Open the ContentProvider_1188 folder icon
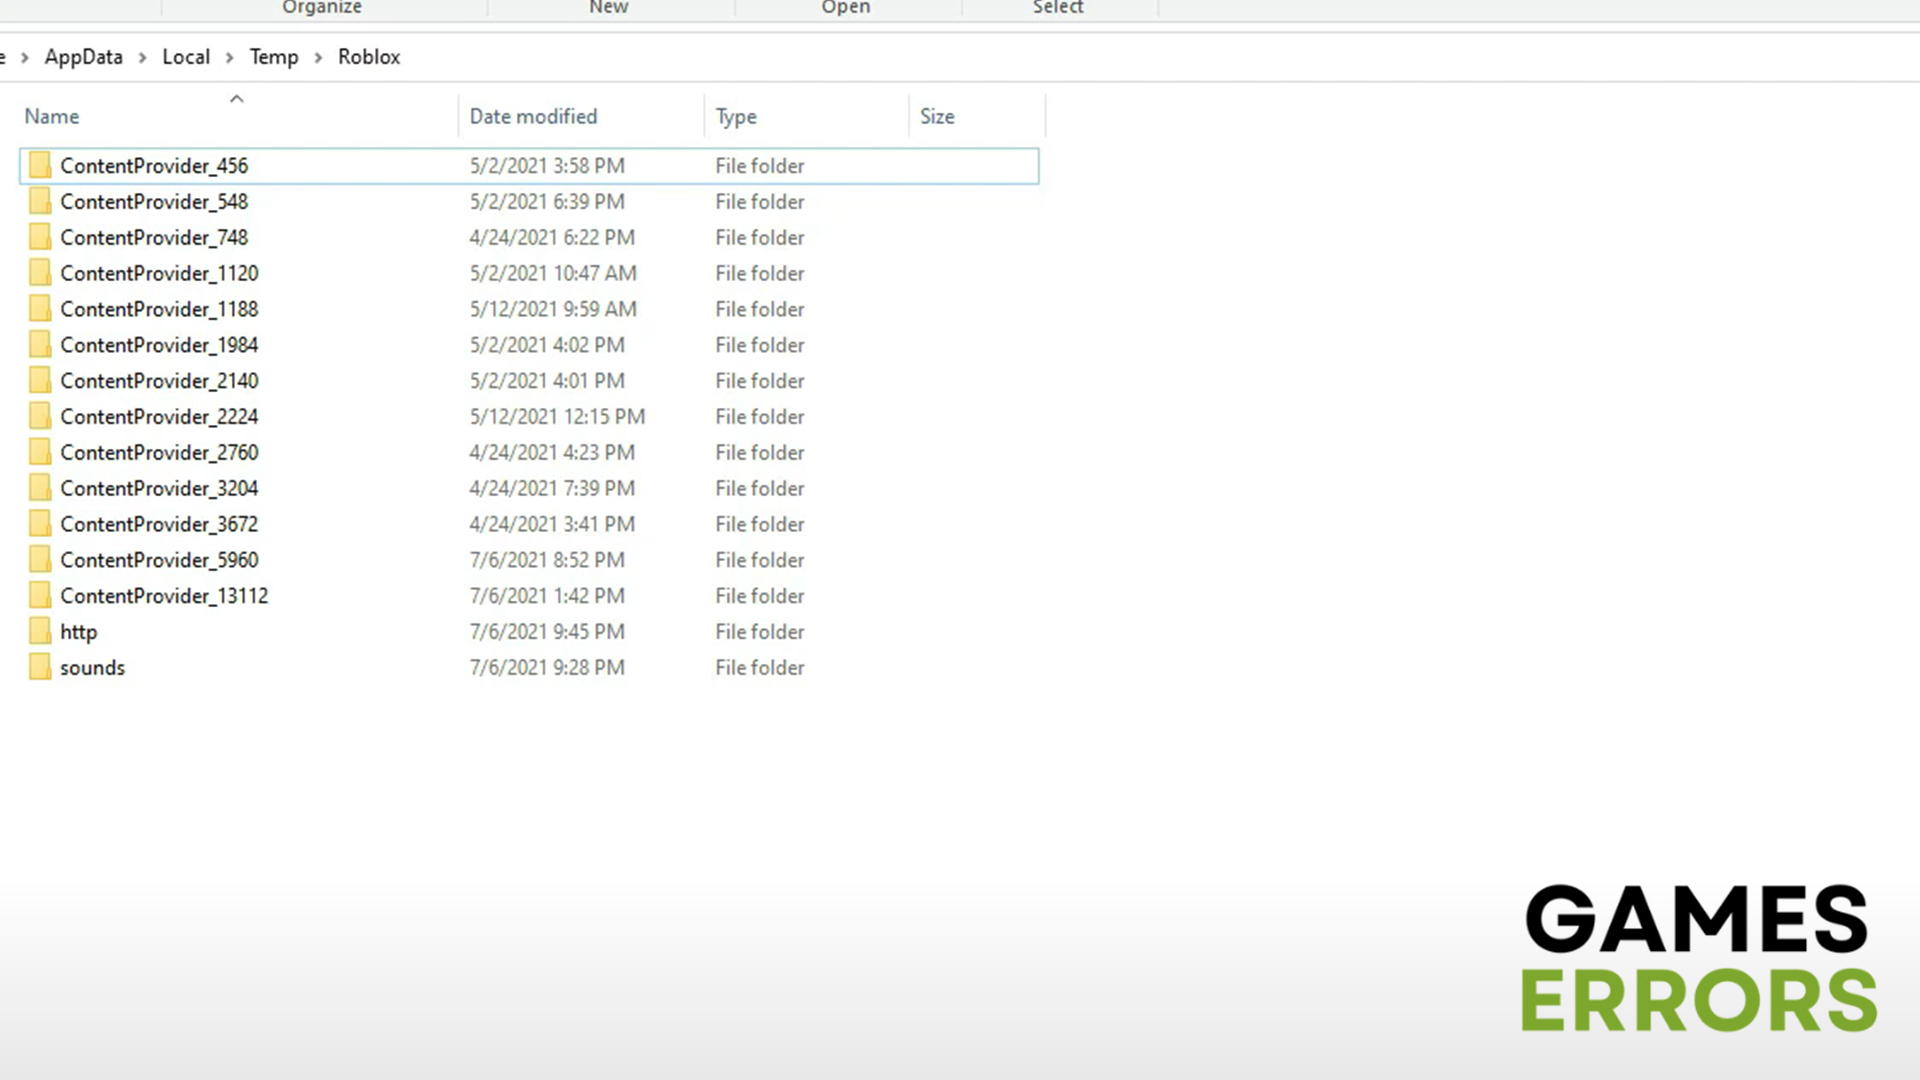The width and height of the screenshot is (1920, 1080). click(41, 308)
